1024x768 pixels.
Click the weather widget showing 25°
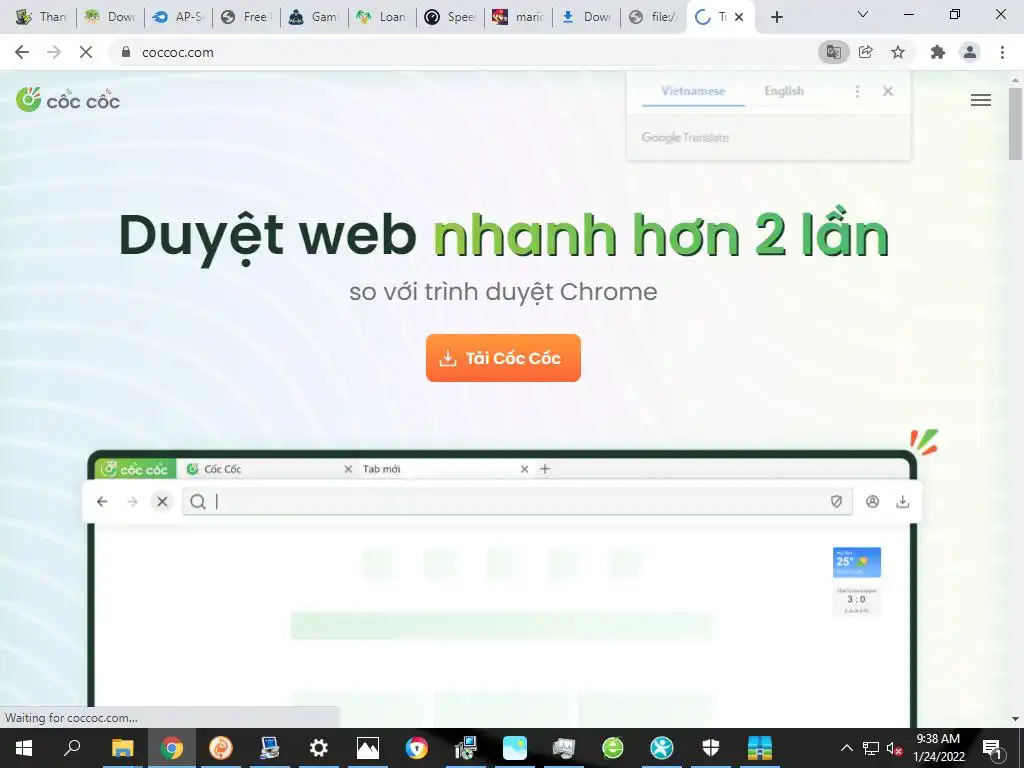click(857, 562)
